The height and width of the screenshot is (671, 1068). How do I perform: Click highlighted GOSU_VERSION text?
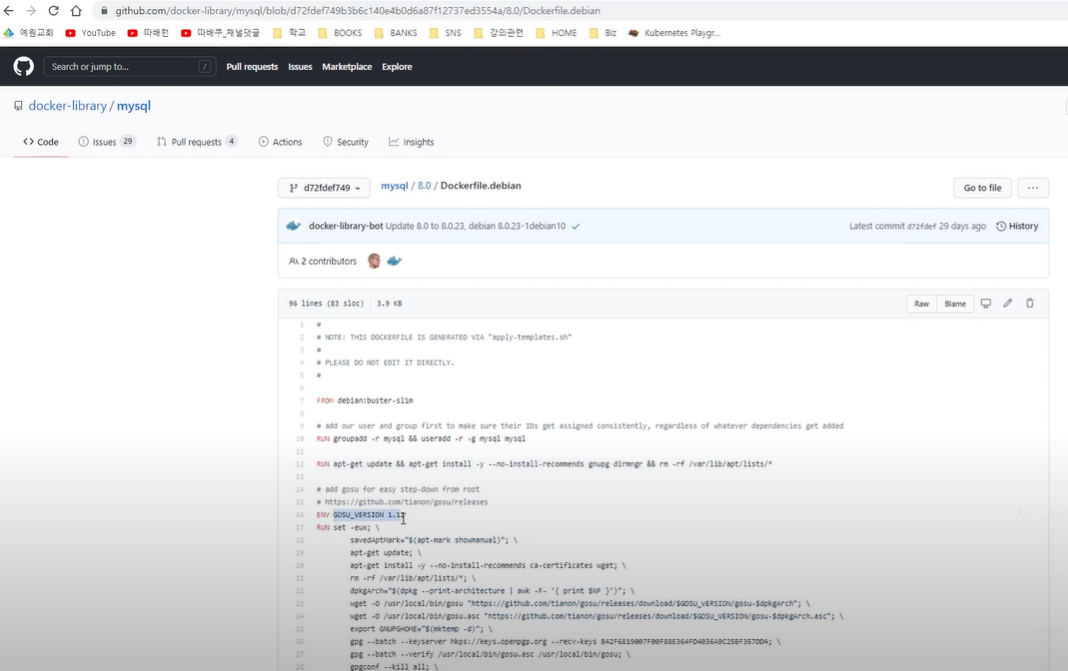(368, 515)
